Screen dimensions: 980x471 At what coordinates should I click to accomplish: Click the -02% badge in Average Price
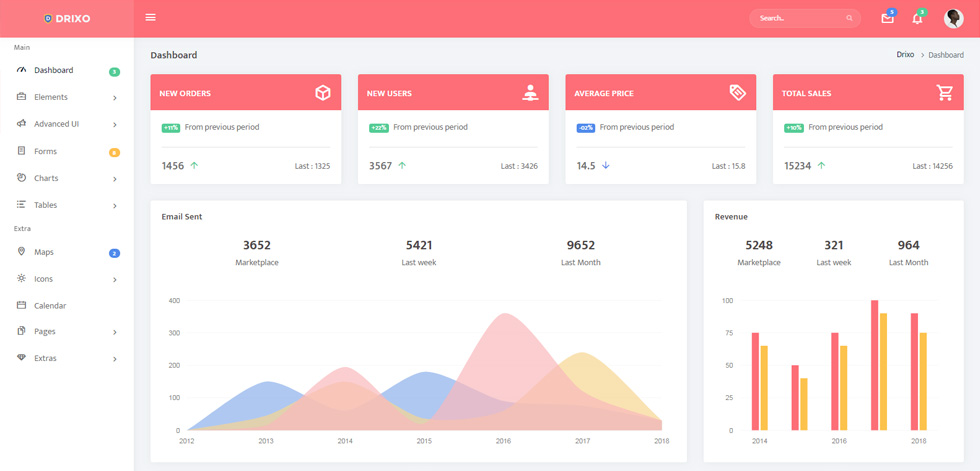(586, 127)
